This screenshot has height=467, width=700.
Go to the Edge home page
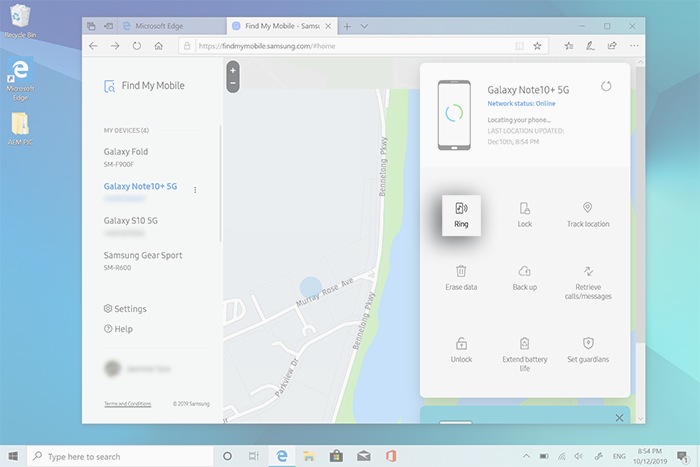[158, 46]
